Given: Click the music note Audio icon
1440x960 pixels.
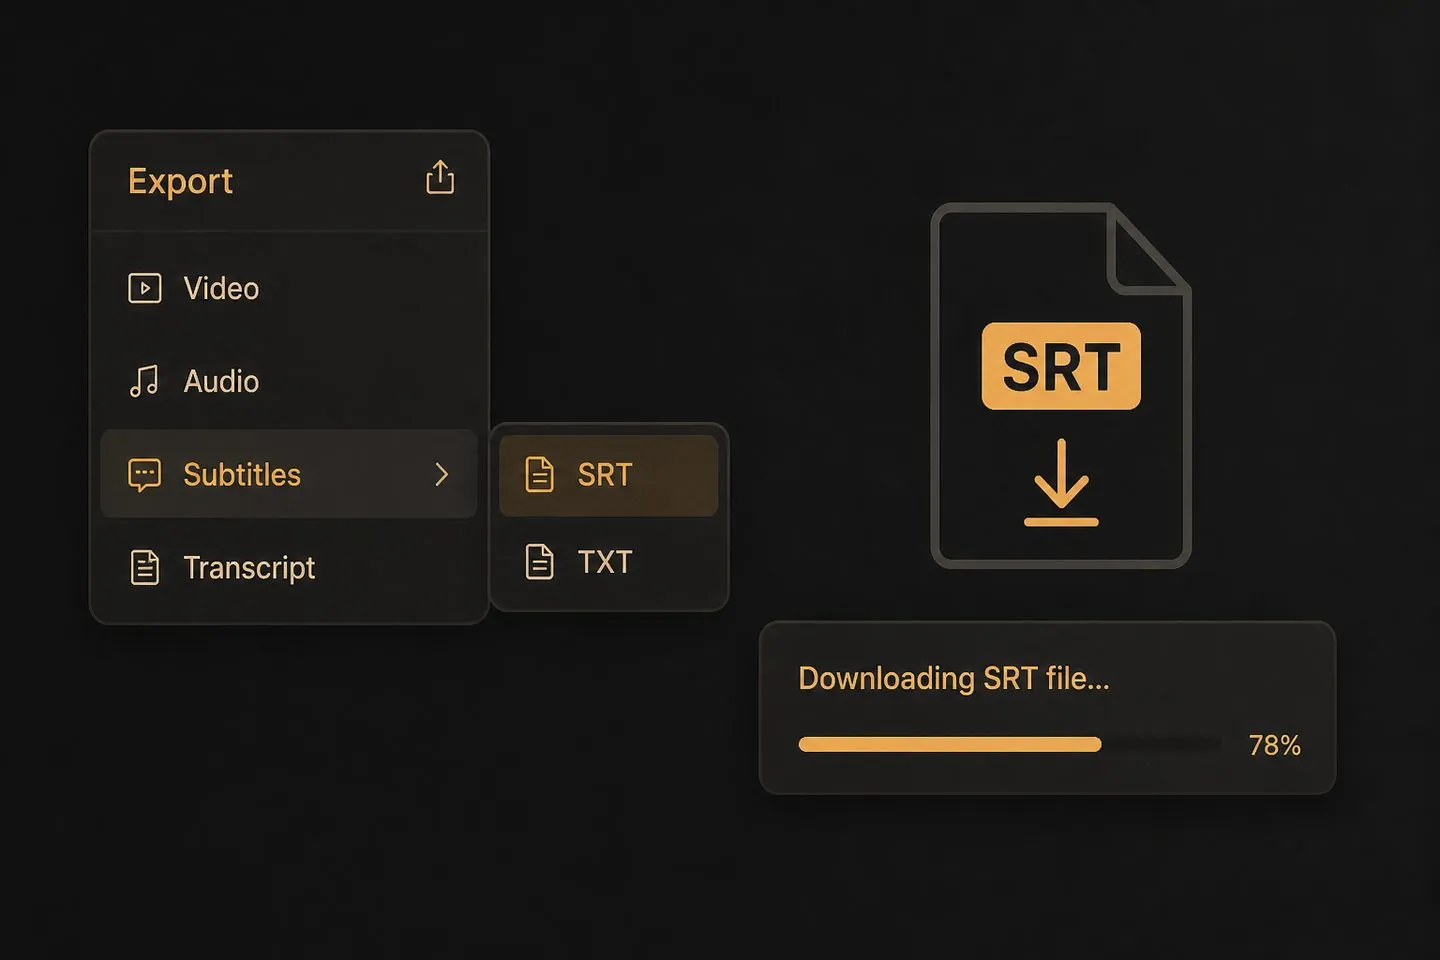Looking at the screenshot, I should click(x=144, y=381).
